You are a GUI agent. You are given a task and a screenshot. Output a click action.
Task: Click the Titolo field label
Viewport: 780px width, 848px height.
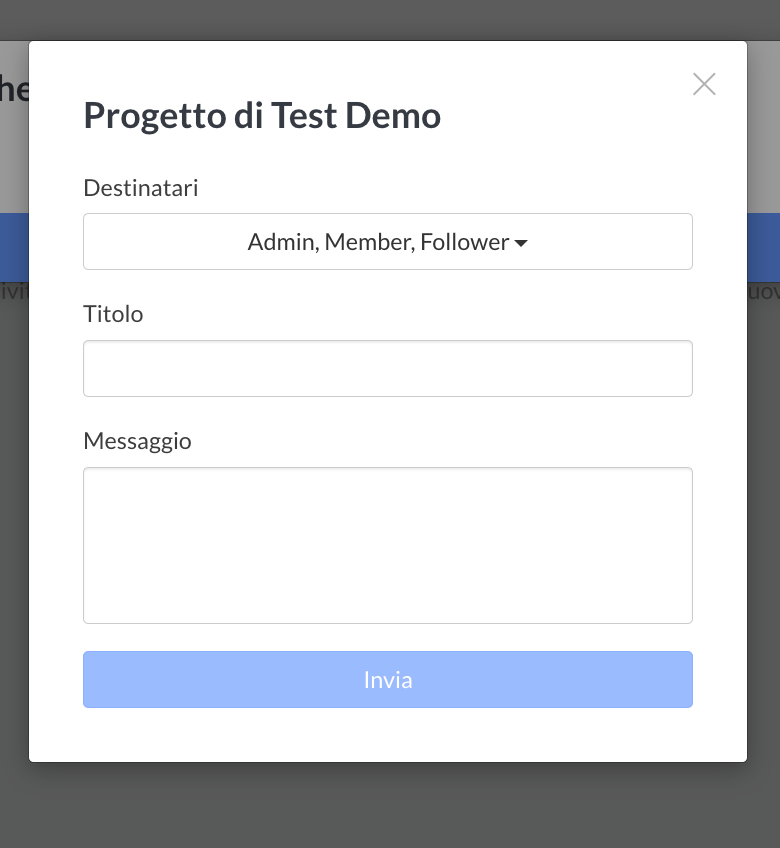coord(113,314)
